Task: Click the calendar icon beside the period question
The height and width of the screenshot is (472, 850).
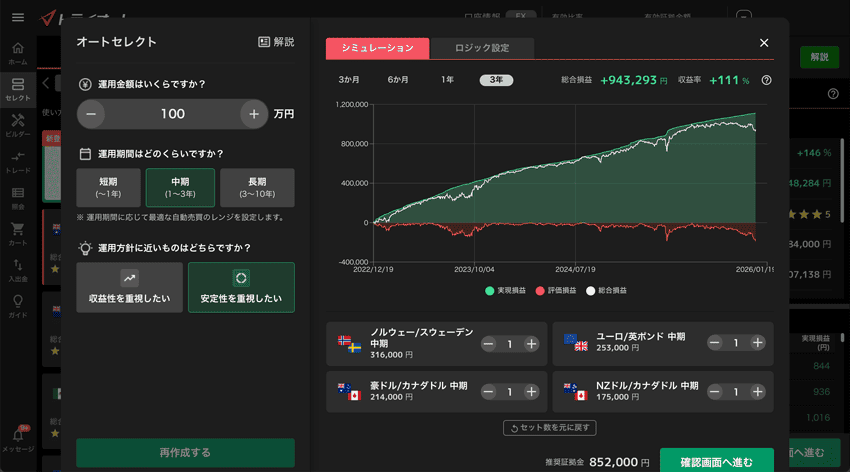Action: click(85, 154)
